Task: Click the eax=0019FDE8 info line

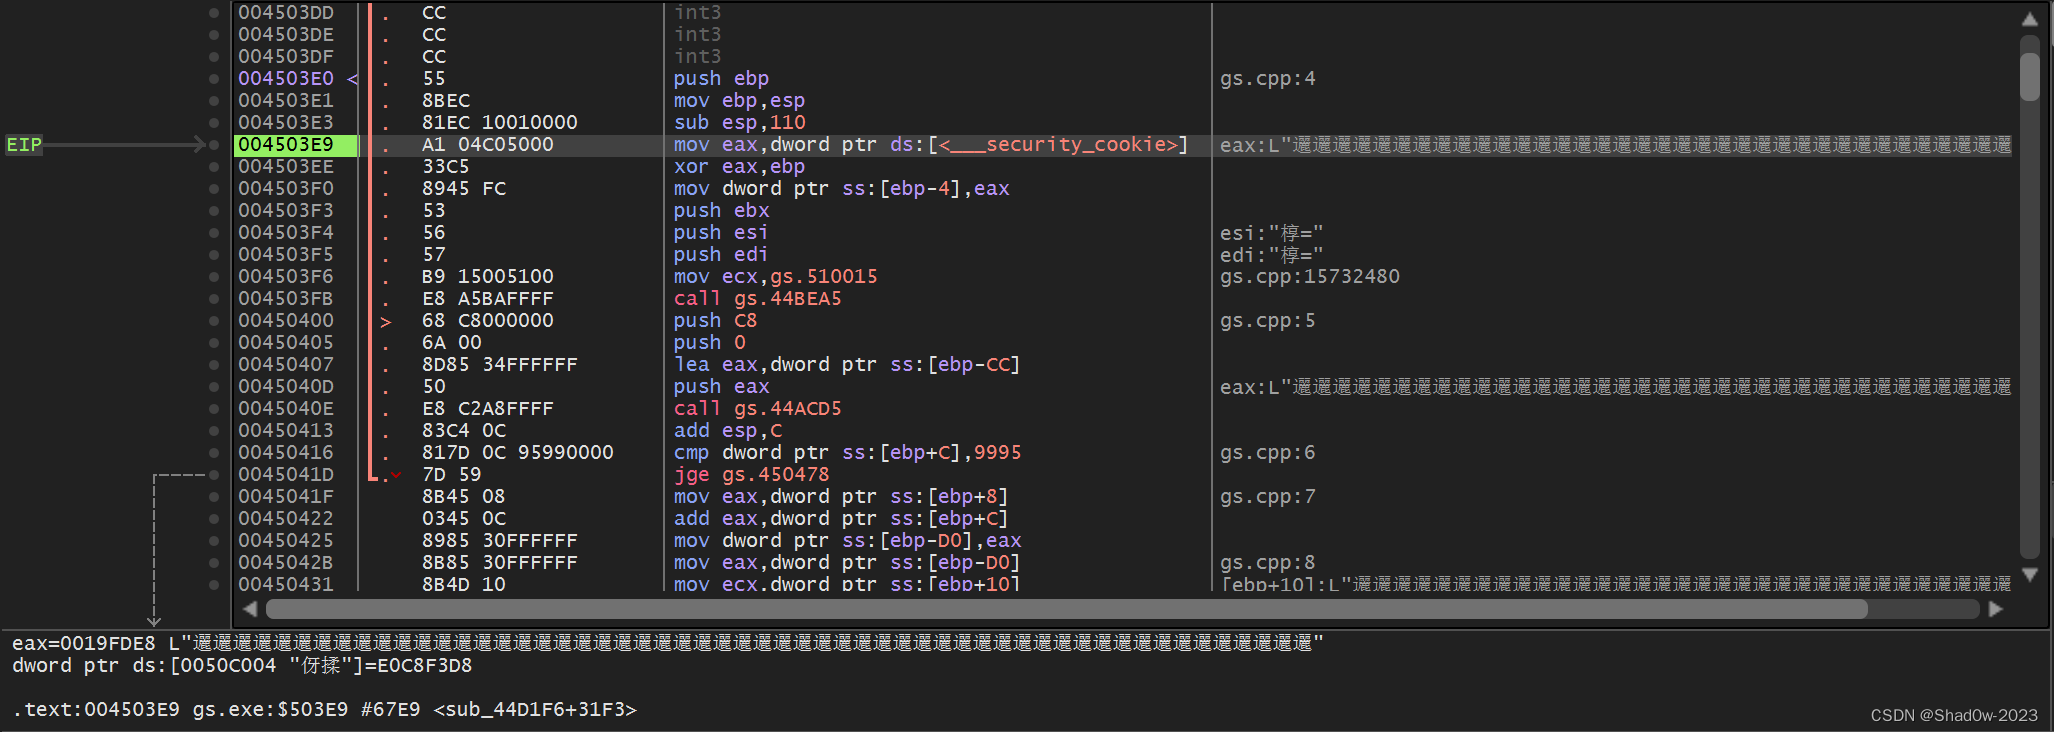Action: coord(667,643)
